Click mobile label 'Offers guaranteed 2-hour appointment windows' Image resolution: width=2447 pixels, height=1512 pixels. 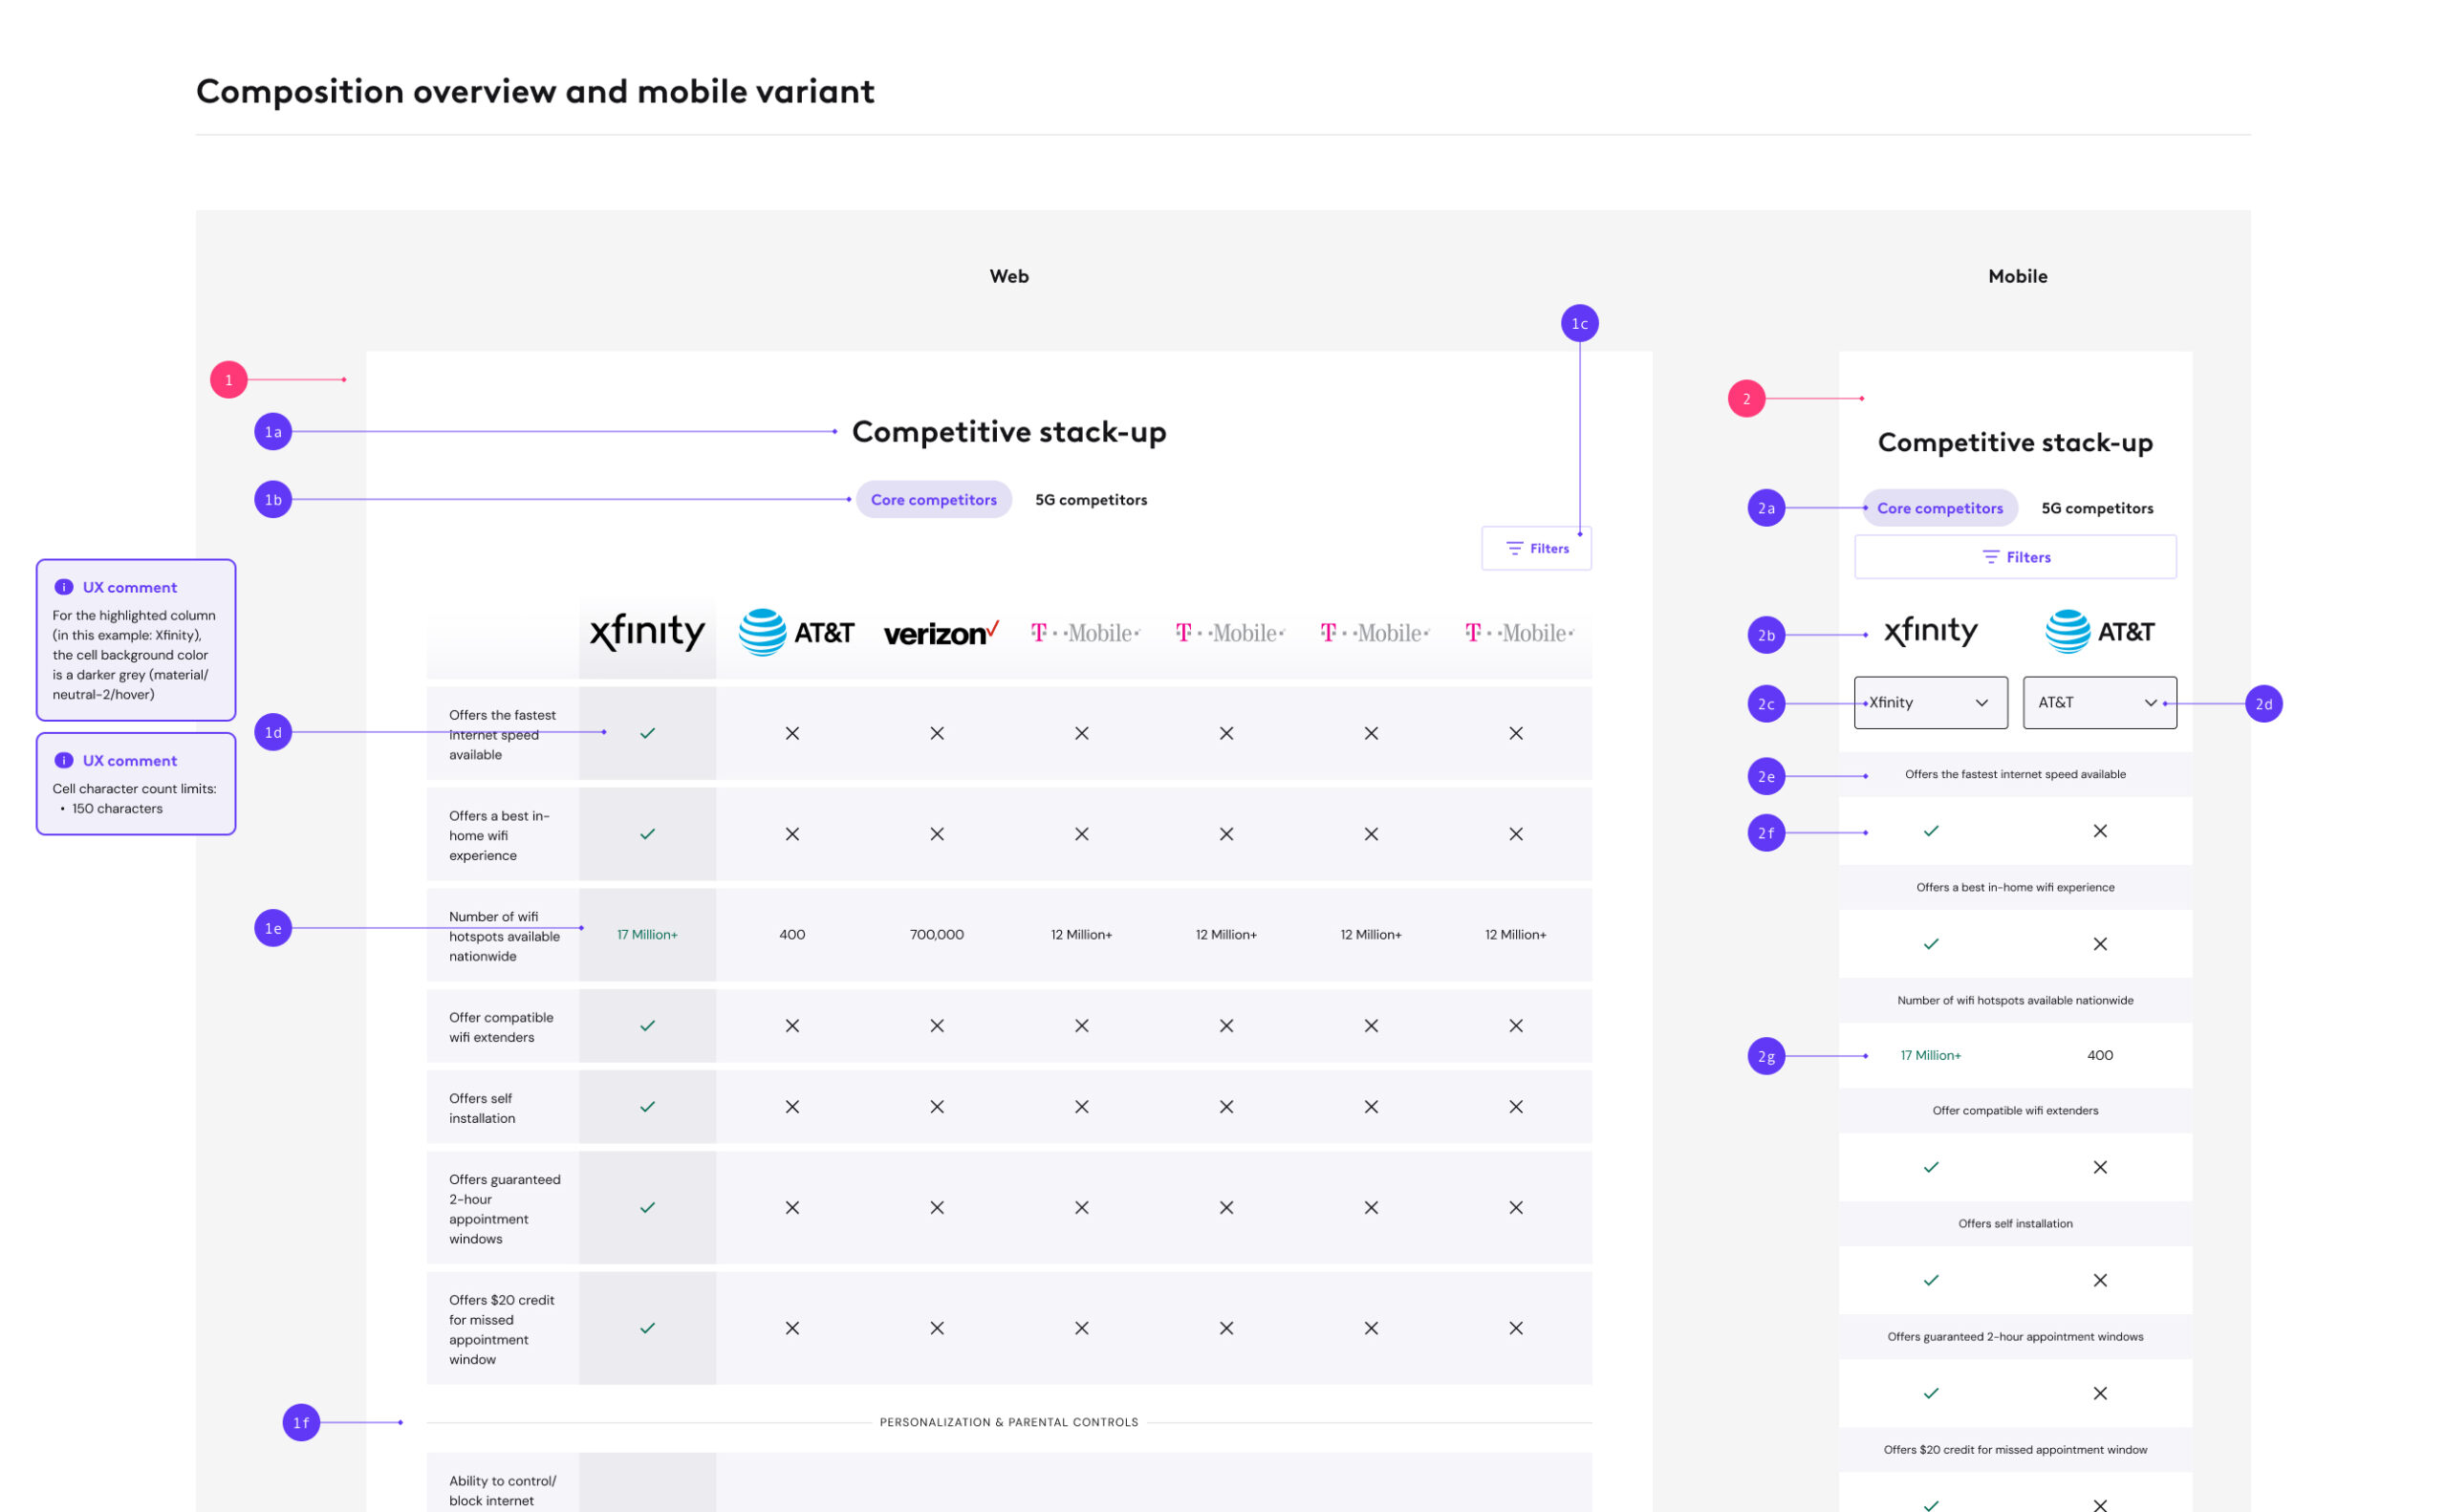(x=2015, y=1336)
